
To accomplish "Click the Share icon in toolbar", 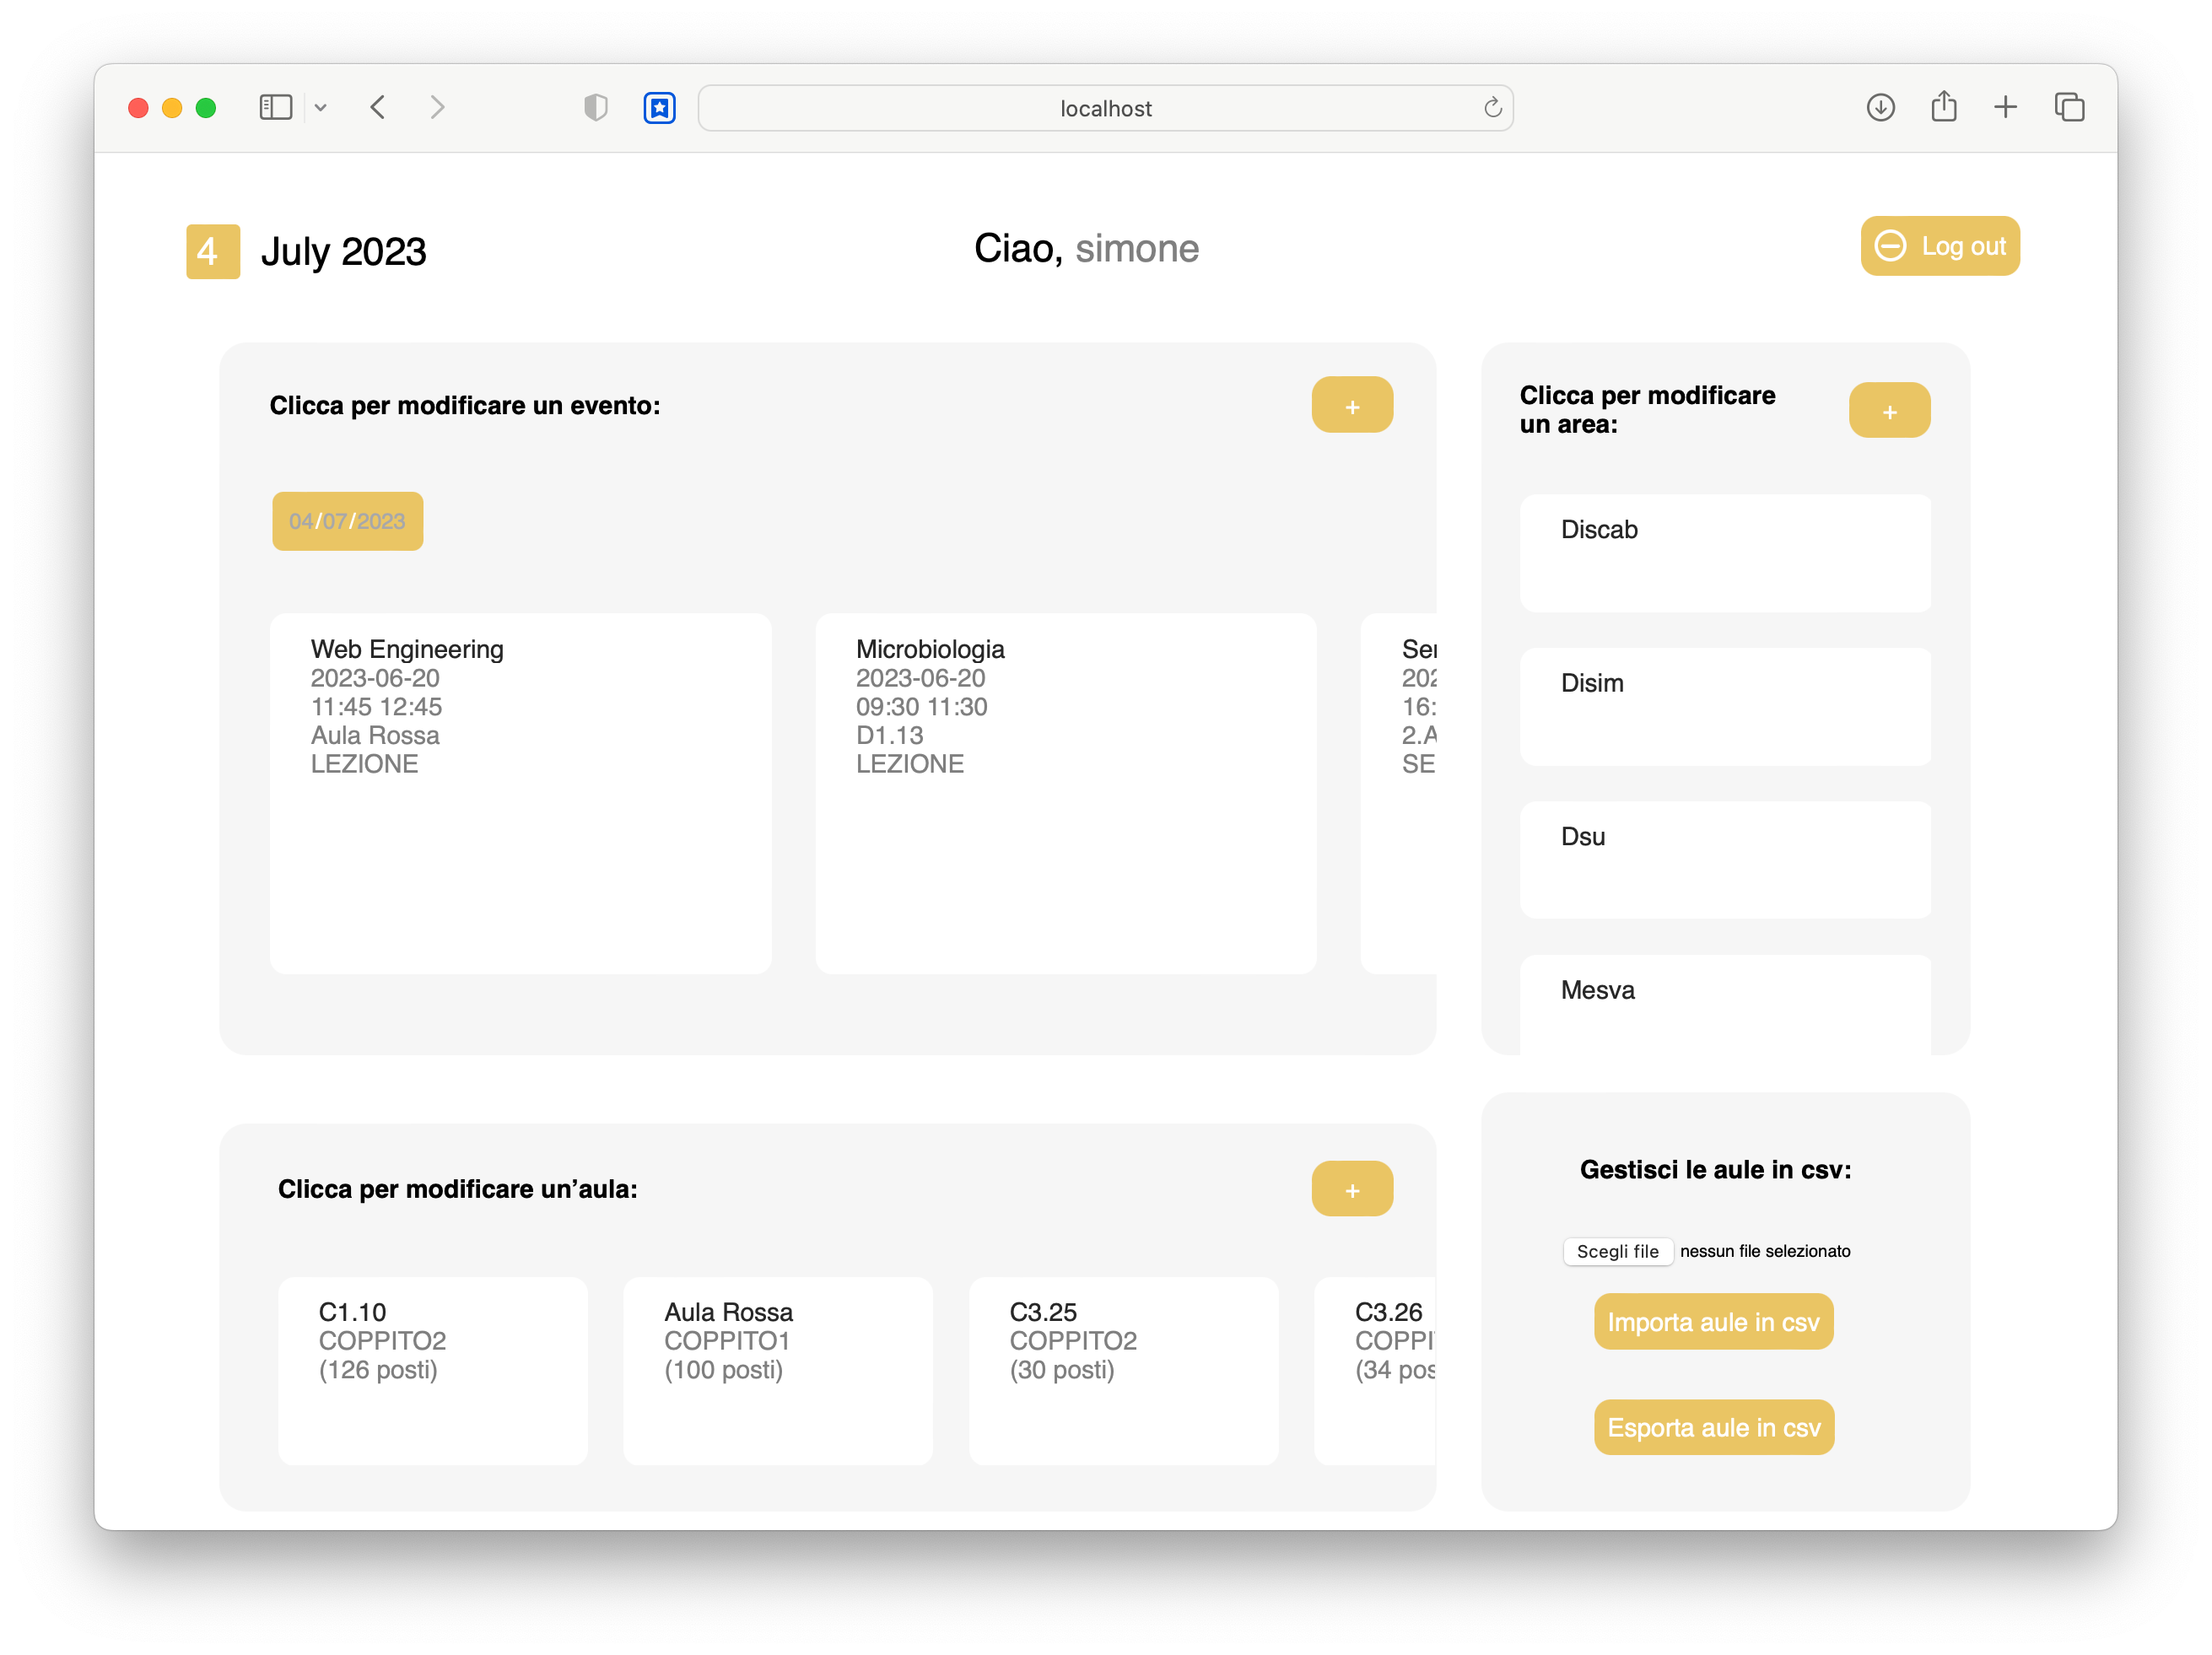I will click(x=1943, y=106).
